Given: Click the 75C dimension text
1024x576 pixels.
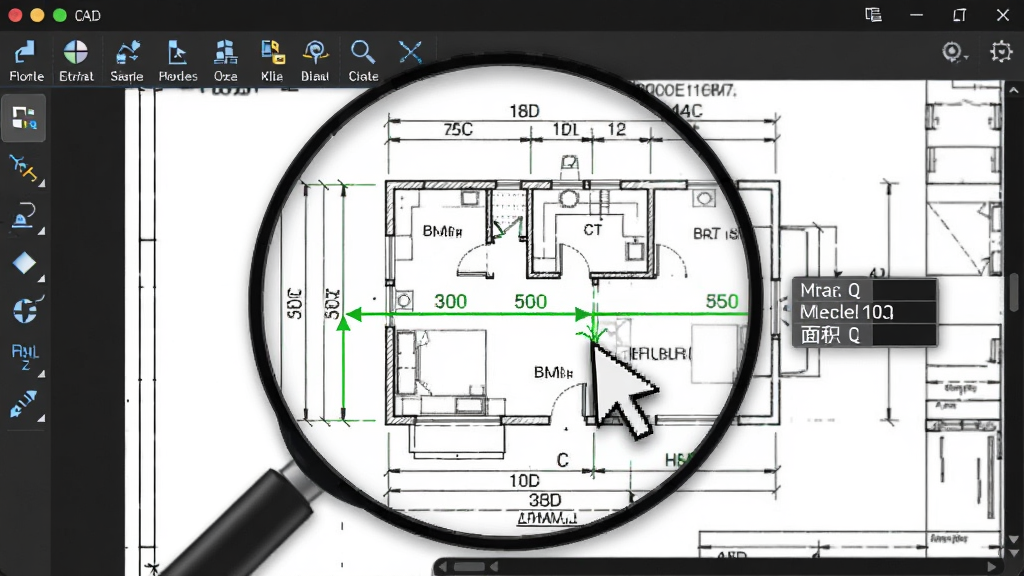Looking at the screenshot, I should [458, 129].
